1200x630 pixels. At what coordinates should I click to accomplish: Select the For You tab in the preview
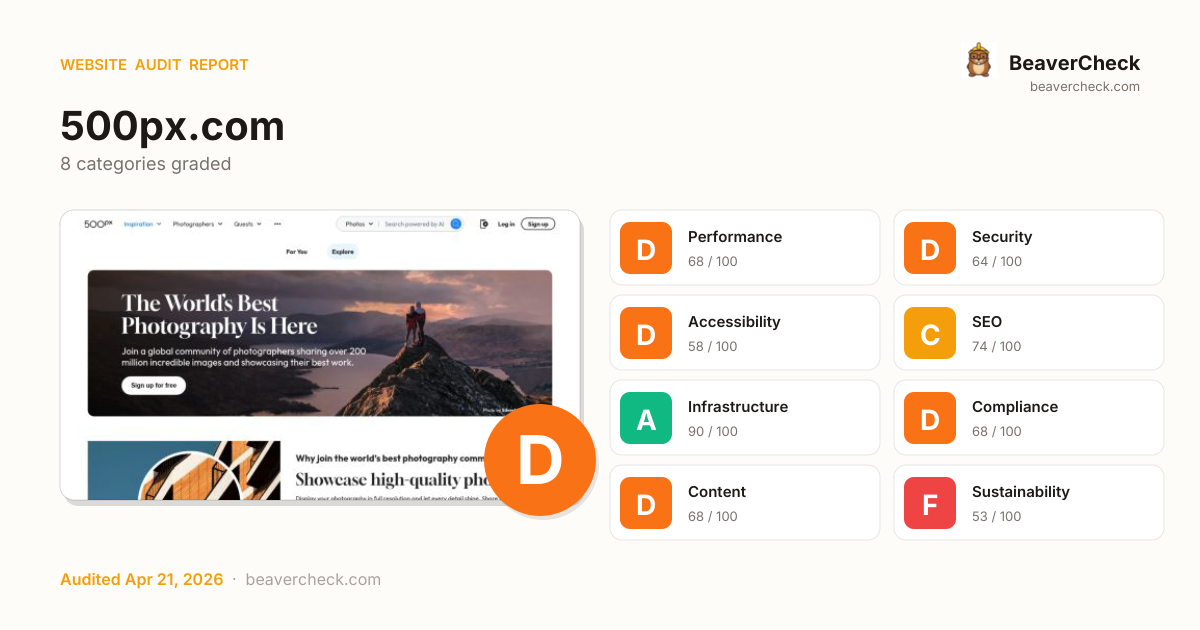(x=297, y=252)
